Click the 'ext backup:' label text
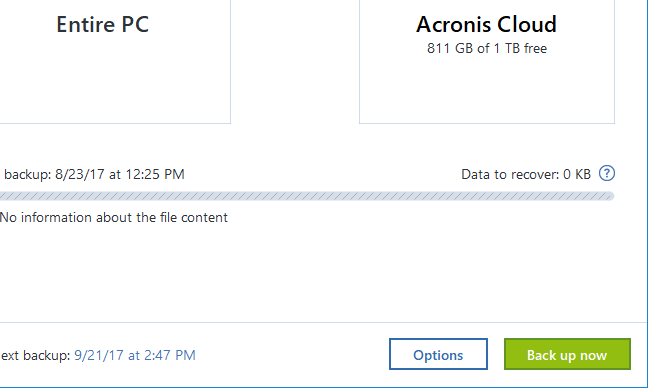Image resolution: width=648 pixels, height=388 pixels. point(35,355)
